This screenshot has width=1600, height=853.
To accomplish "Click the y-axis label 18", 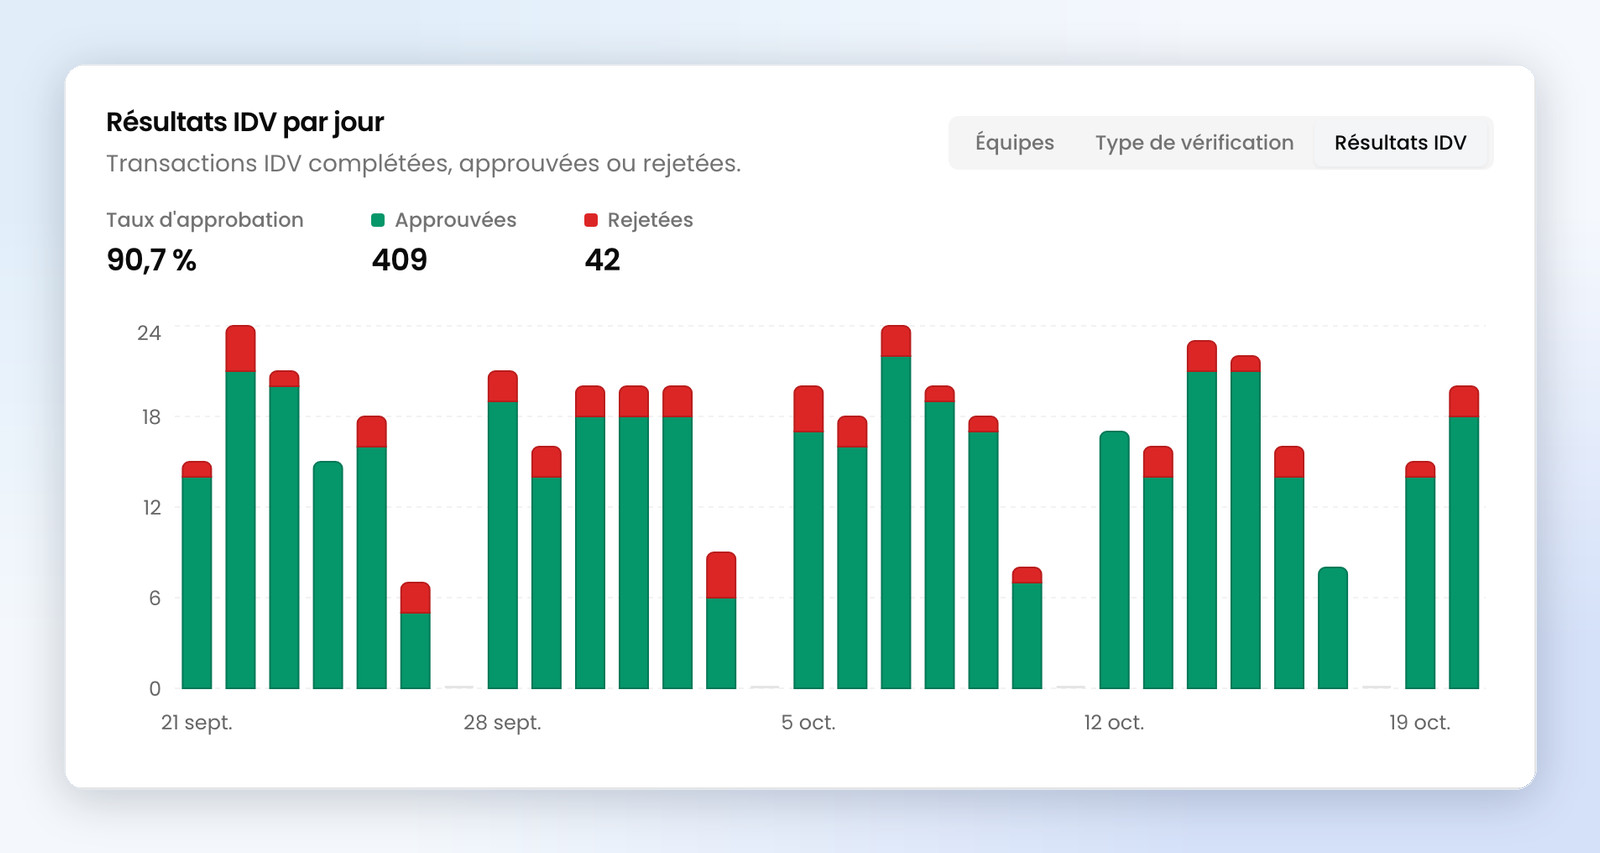I will (150, 417).
